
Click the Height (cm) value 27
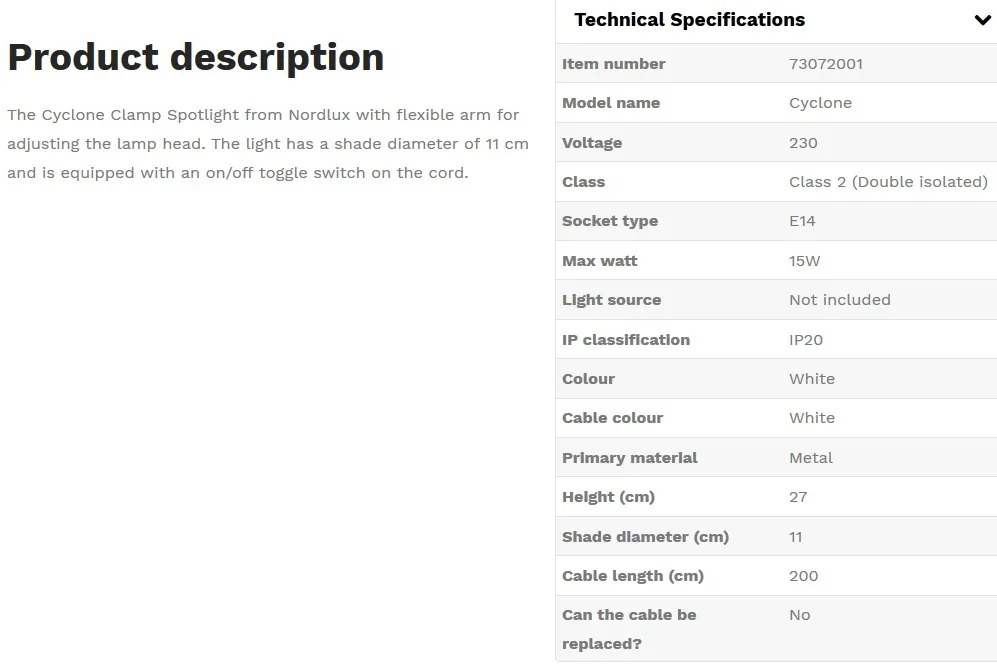[798, 497]
